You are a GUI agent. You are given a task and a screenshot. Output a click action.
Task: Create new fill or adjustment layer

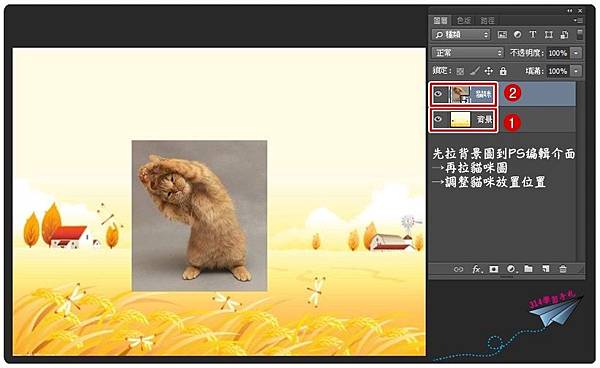(x=511, y=269)
